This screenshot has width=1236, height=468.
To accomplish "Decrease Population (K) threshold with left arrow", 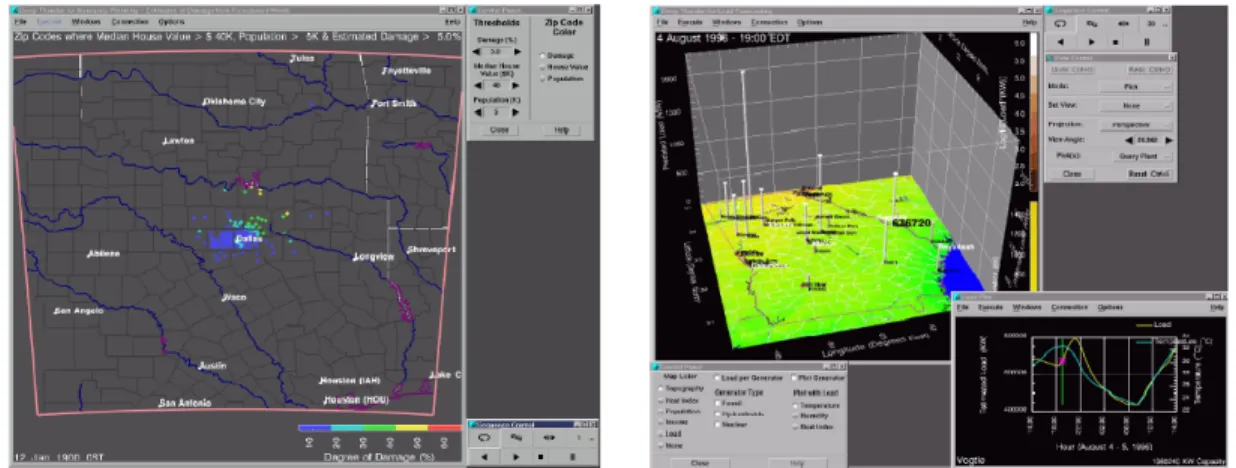I will pyautogui.click(x=478, y=112).
